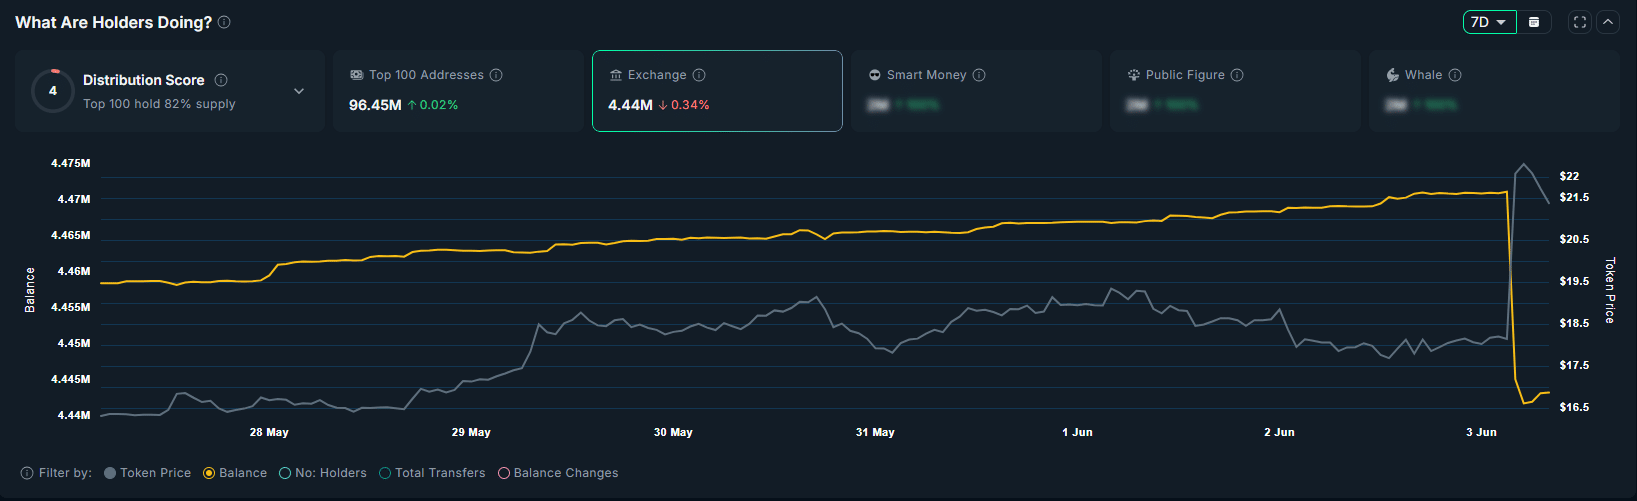Click the 'Top 100 hold 82% supply' text
1637x501 pixels.
tap(159, 104)
